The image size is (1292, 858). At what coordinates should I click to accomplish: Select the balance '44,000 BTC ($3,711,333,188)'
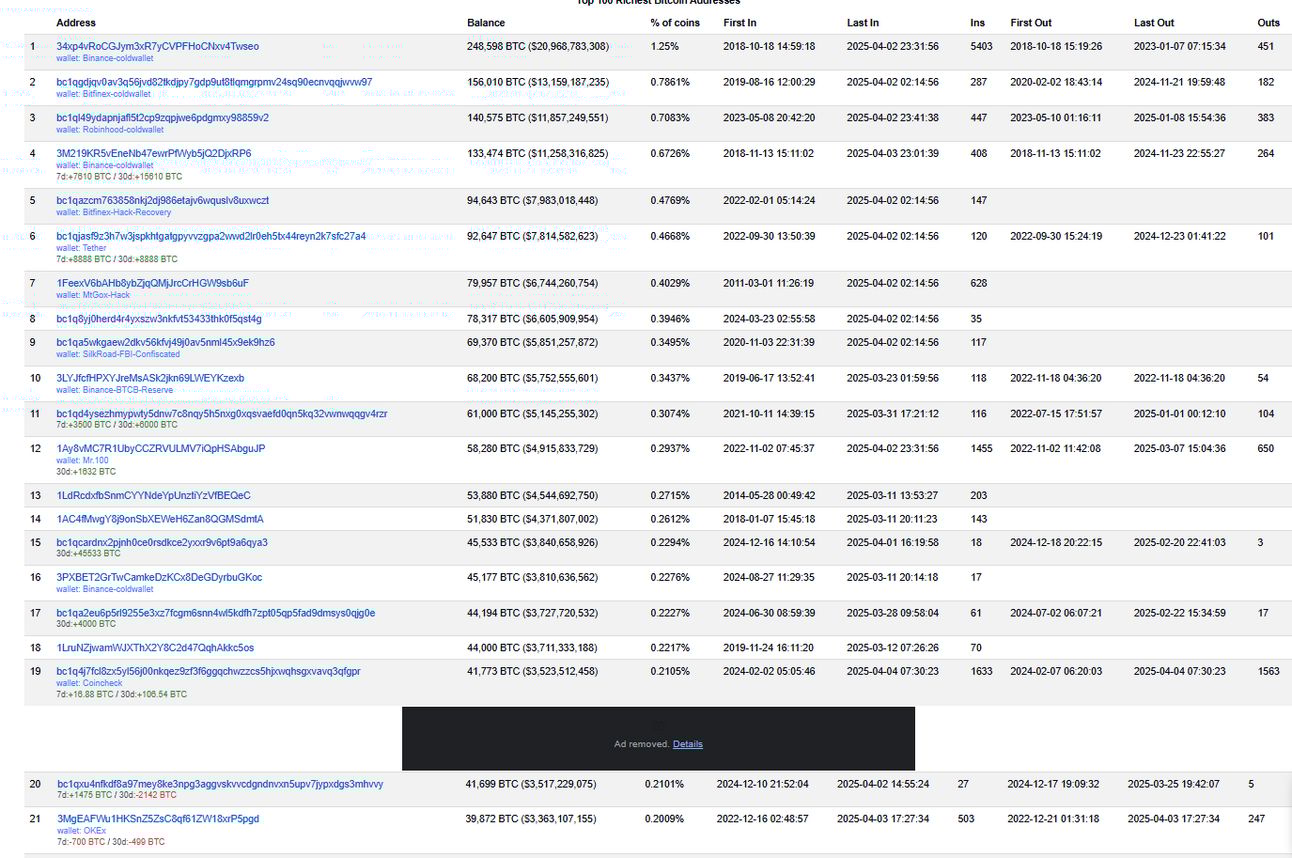click(x=533, y=648)
